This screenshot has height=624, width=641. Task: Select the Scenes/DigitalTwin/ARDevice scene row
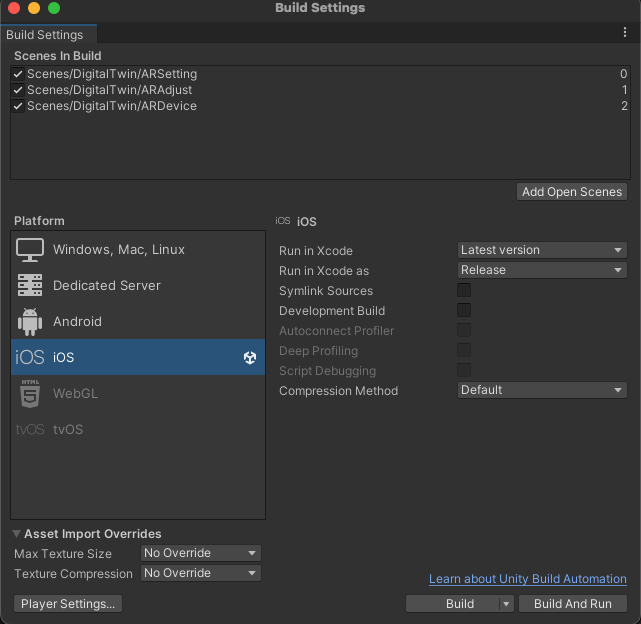click(x=320, y=106)
